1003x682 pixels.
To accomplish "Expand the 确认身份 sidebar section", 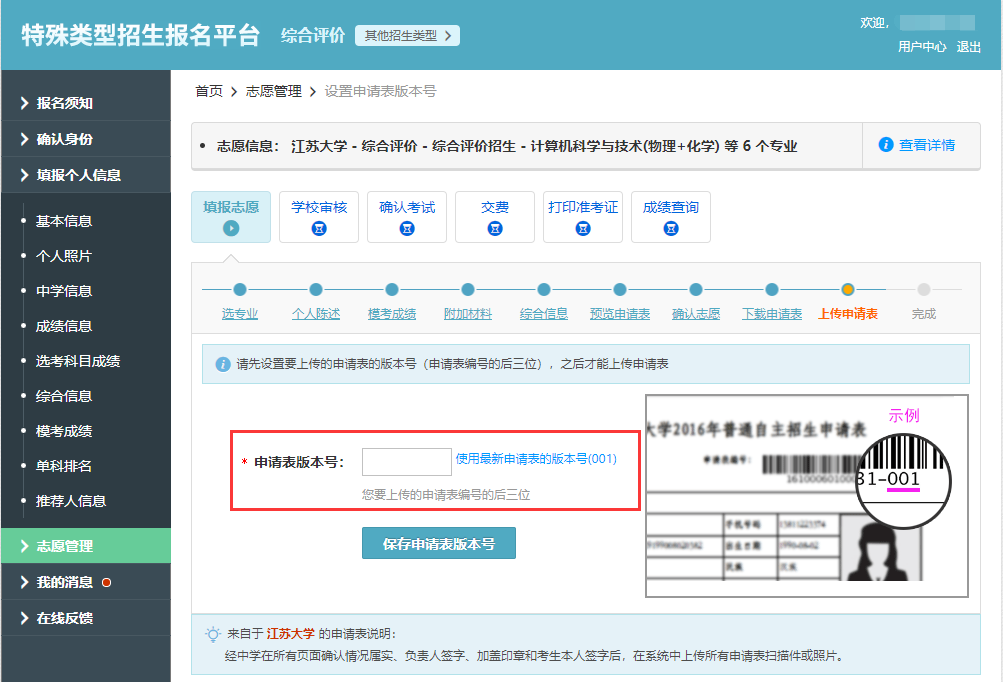I will tap(64, 139).
